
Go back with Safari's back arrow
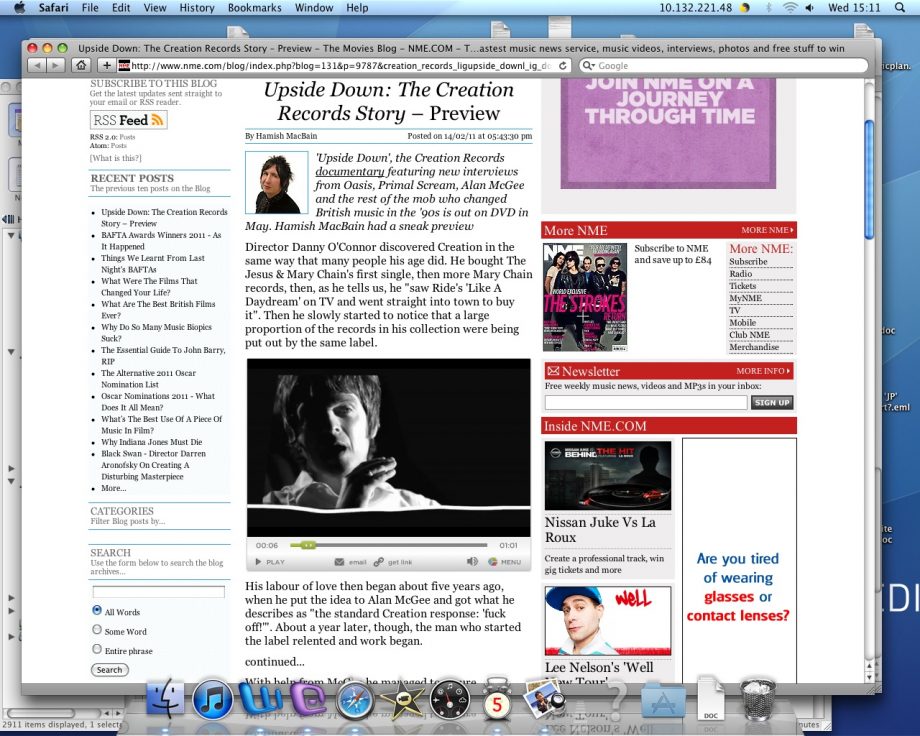37,65
